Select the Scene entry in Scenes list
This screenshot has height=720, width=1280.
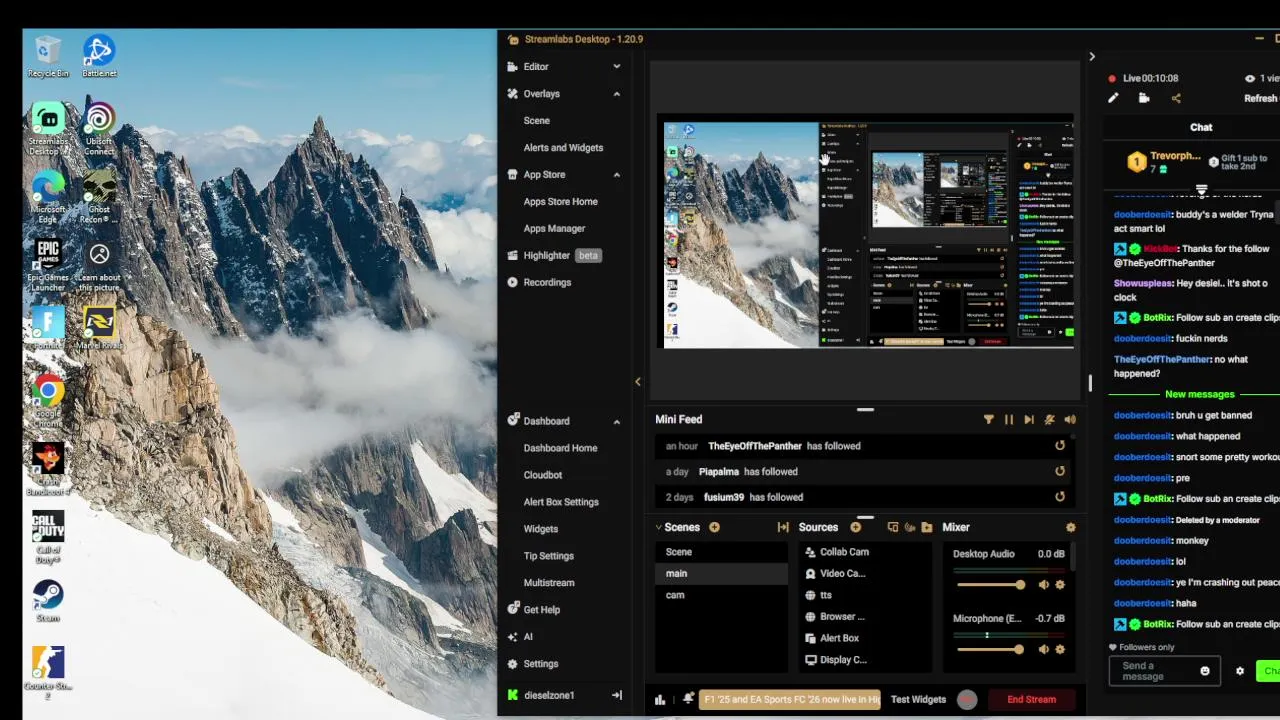click(x=722, y=552)
